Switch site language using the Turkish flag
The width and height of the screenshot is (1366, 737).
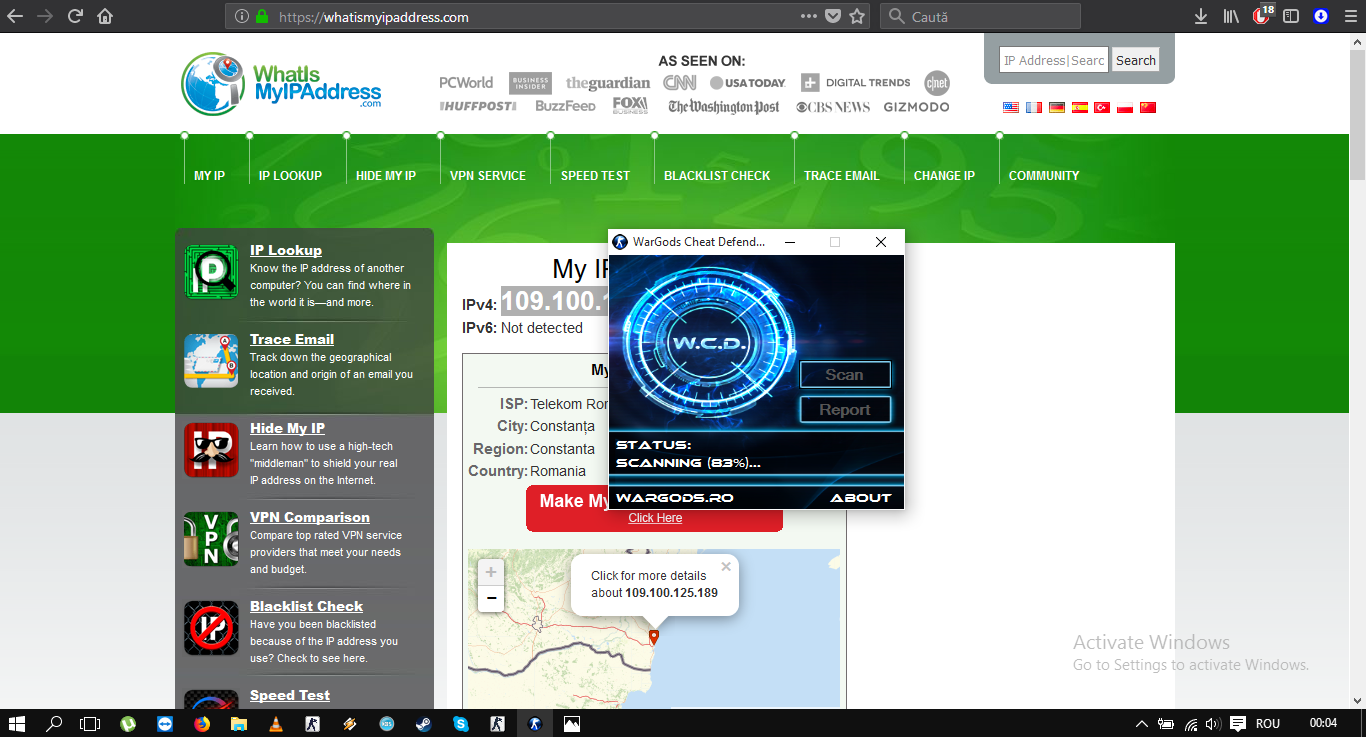coord(1102,107)
